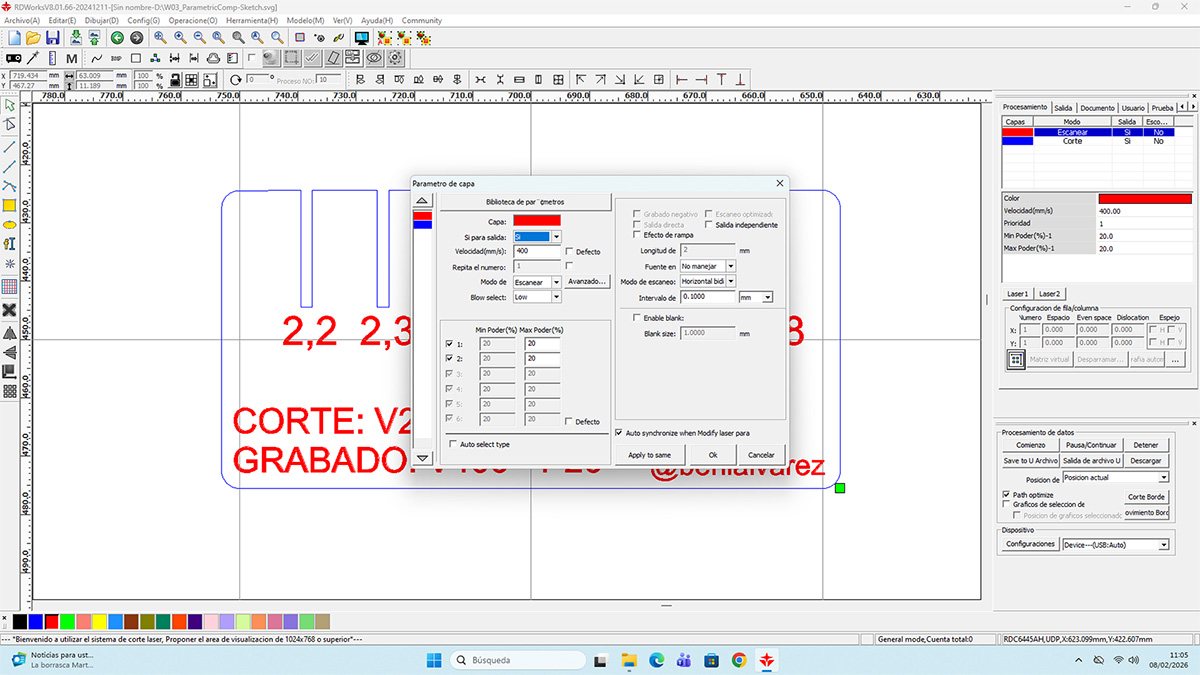Screen dimensions: 1200x675
Task: Check the Enable blank option
Action: point(635,318)
